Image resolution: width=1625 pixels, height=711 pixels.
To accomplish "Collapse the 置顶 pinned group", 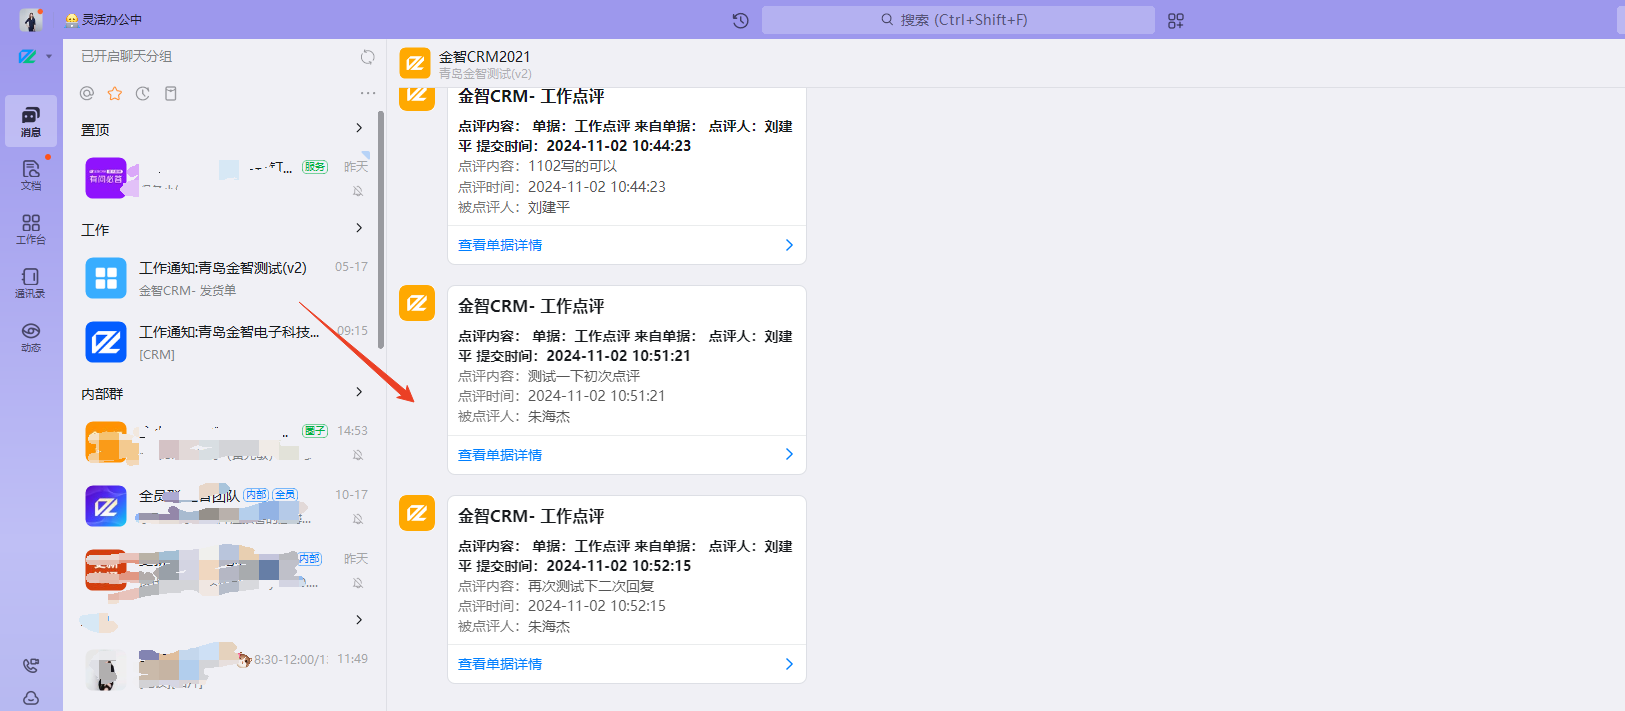I will pyautogui.click(x=359, y=128).
